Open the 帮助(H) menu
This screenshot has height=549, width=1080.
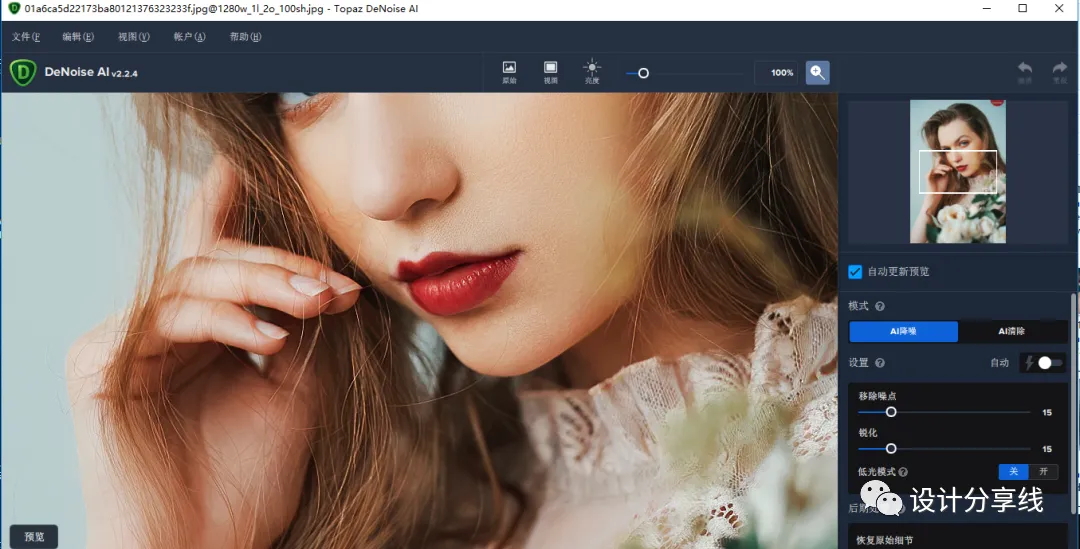click(245, 37)
